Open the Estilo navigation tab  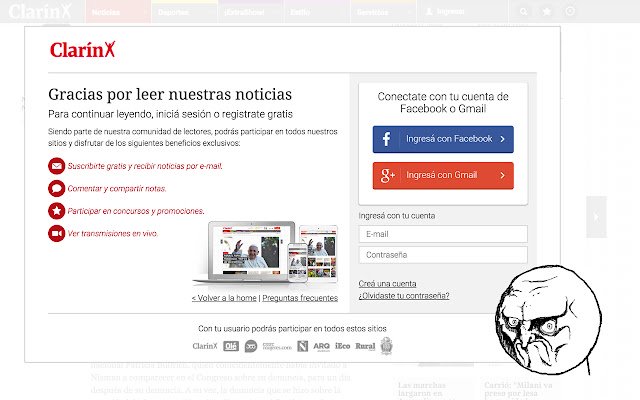tap(317, 12)
